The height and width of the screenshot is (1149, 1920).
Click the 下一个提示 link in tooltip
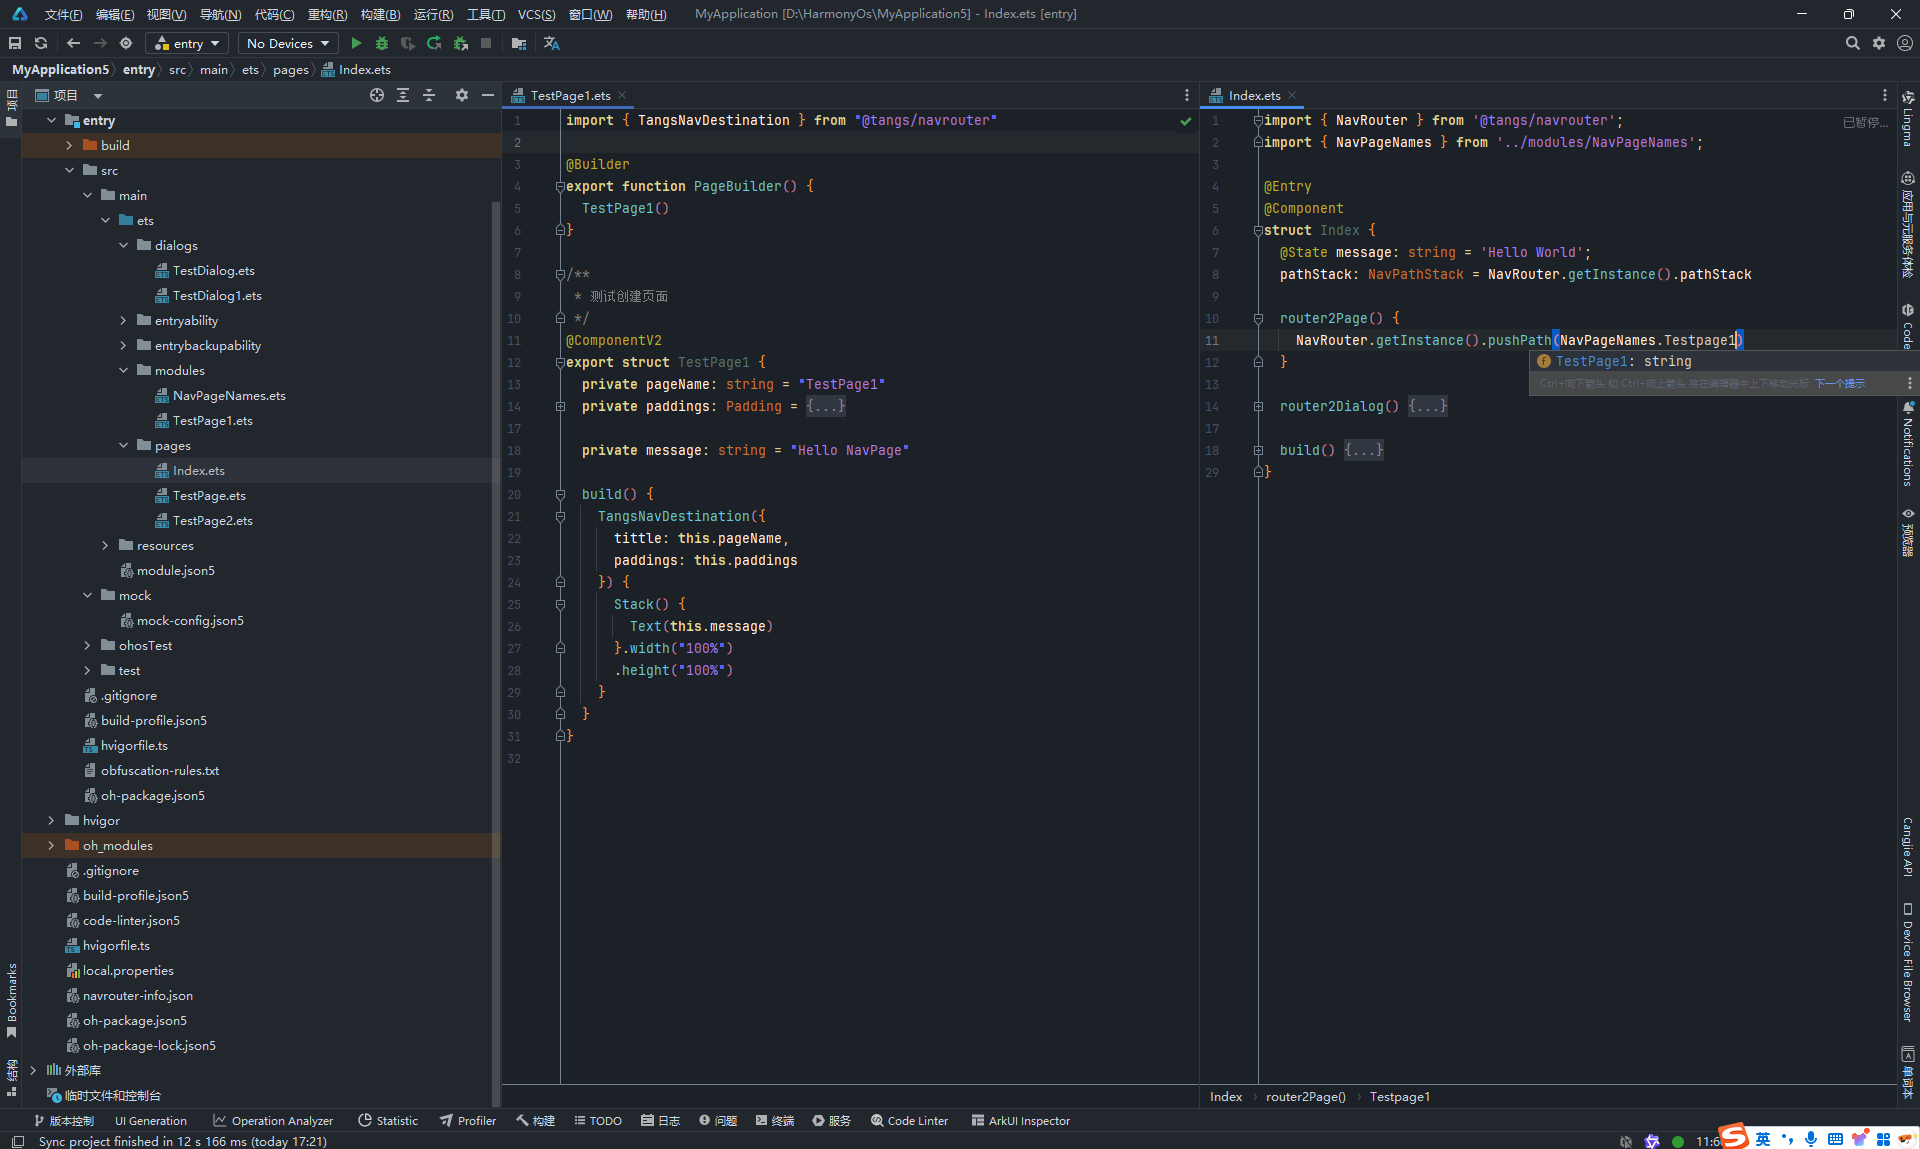(x=1840, y=384)
